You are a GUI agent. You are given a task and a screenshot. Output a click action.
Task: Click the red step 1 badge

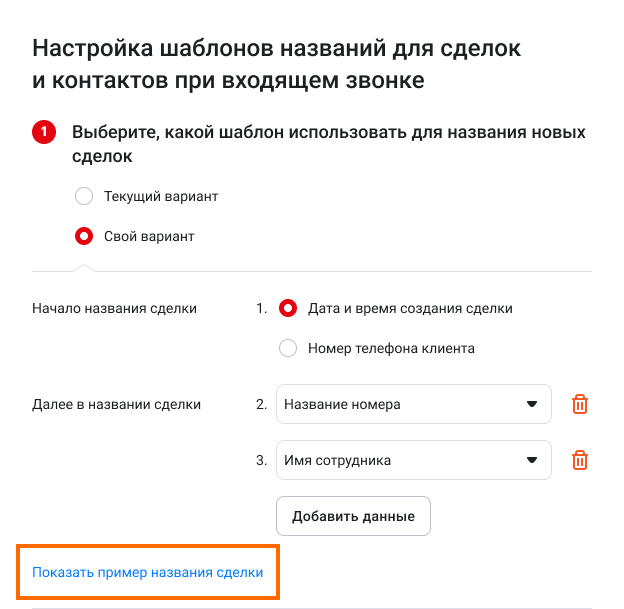(44, 133)
